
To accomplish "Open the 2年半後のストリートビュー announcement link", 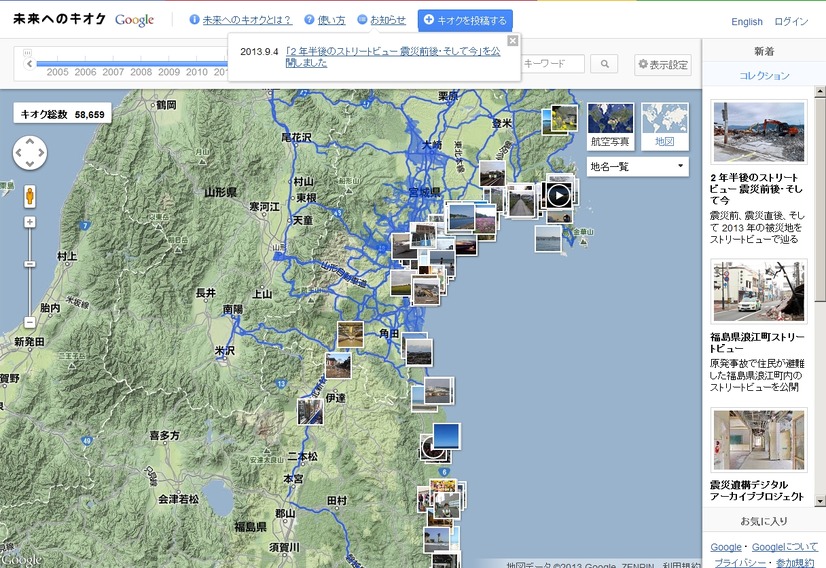I will click(x=392, y=57).
